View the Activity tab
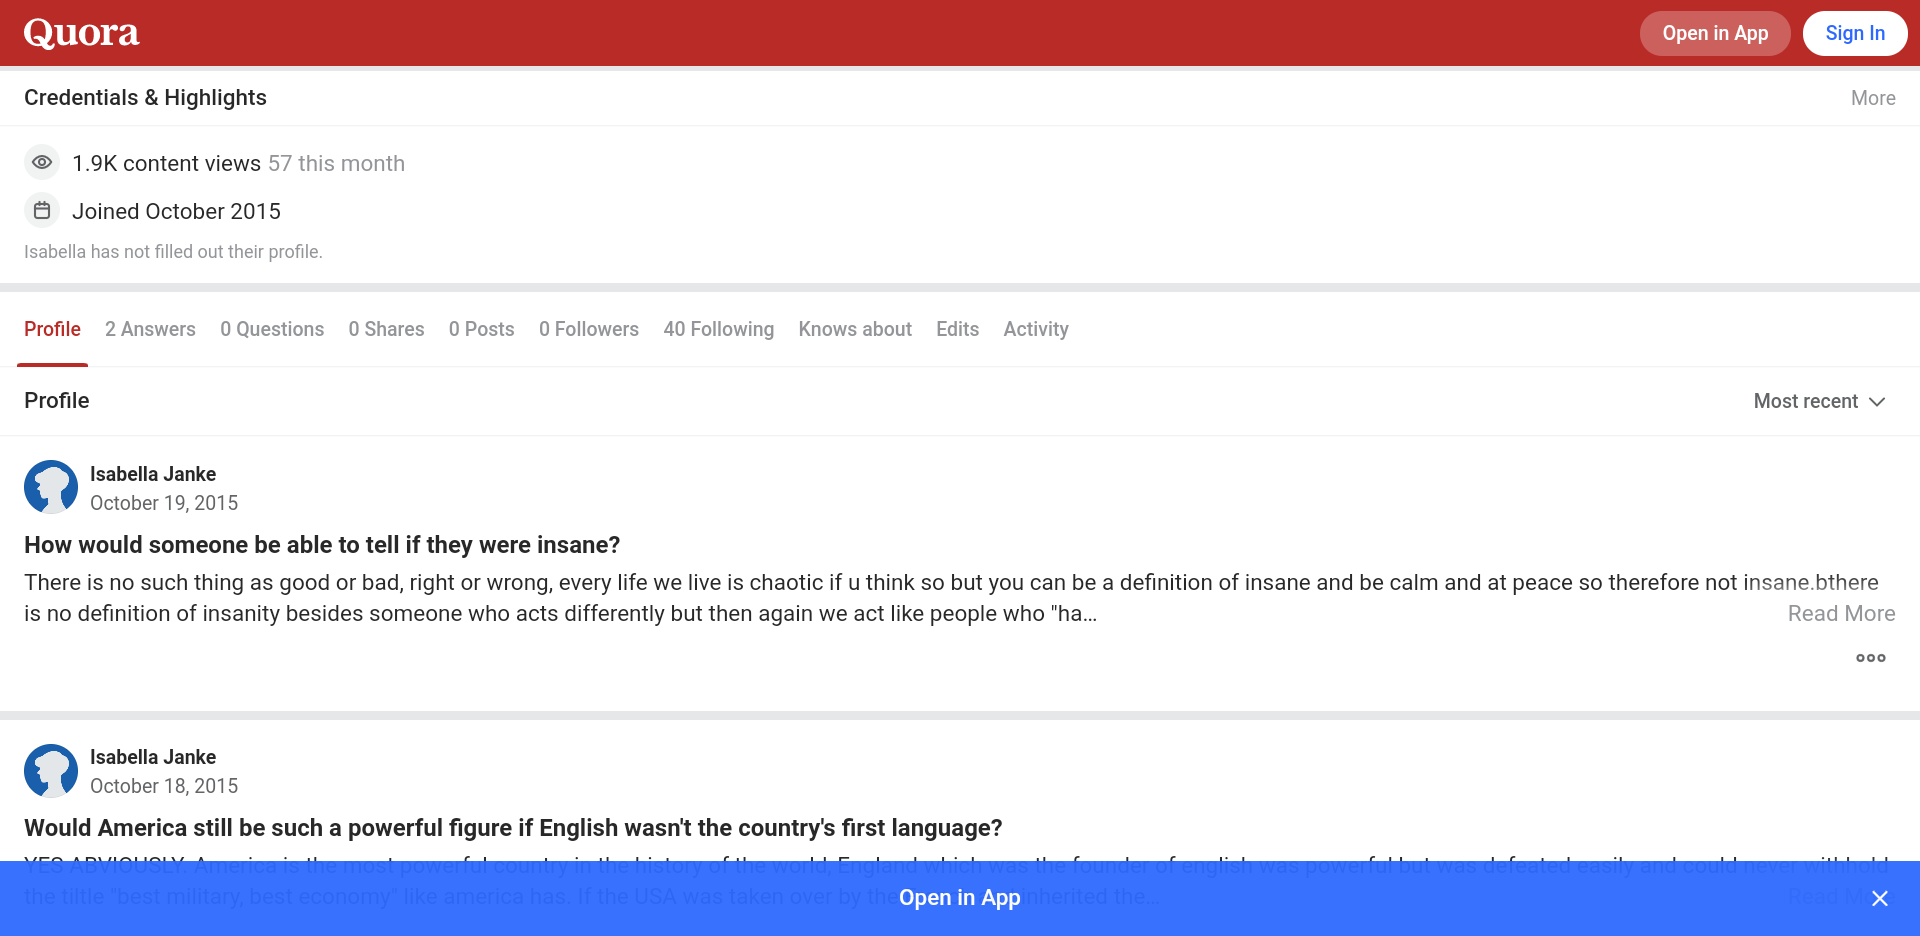 [x=1036, y=329]
